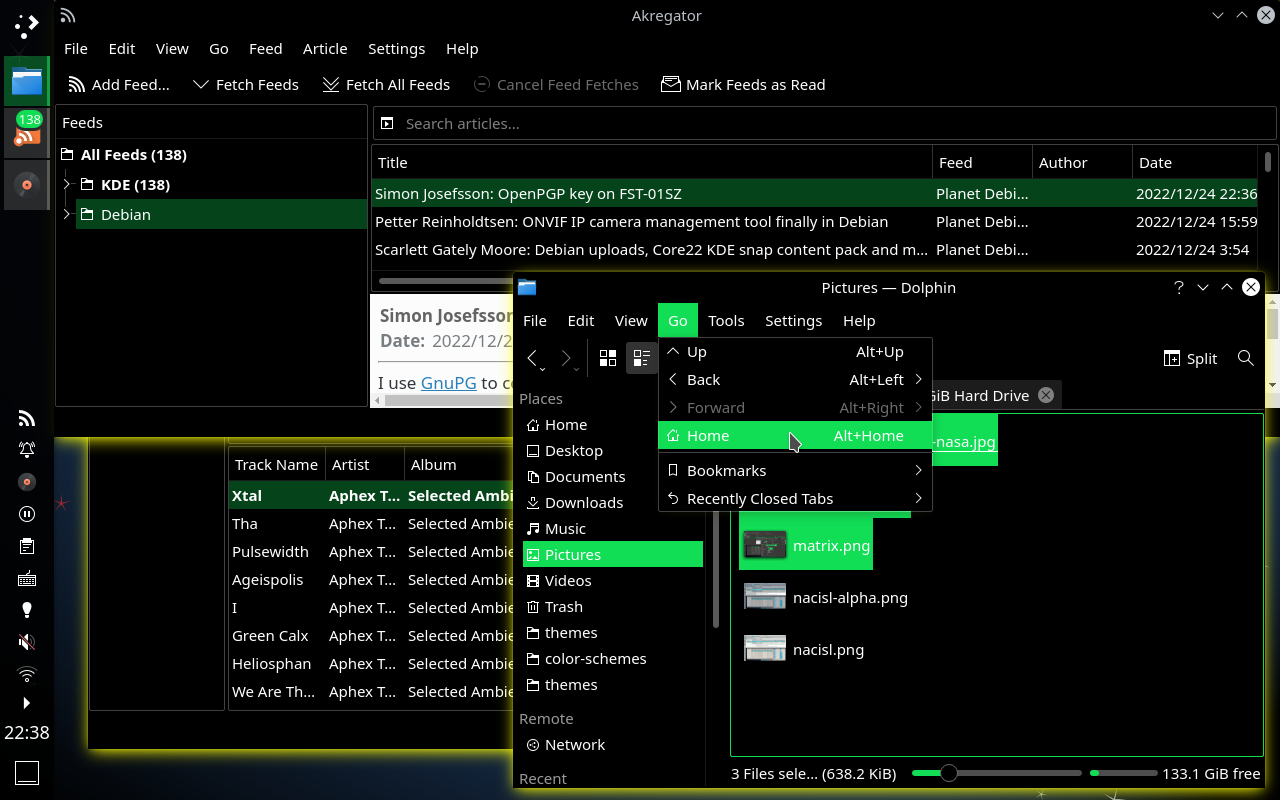Click the keyboard layout tray icon
1280x800 pixels.
click(x=27, y=578)
